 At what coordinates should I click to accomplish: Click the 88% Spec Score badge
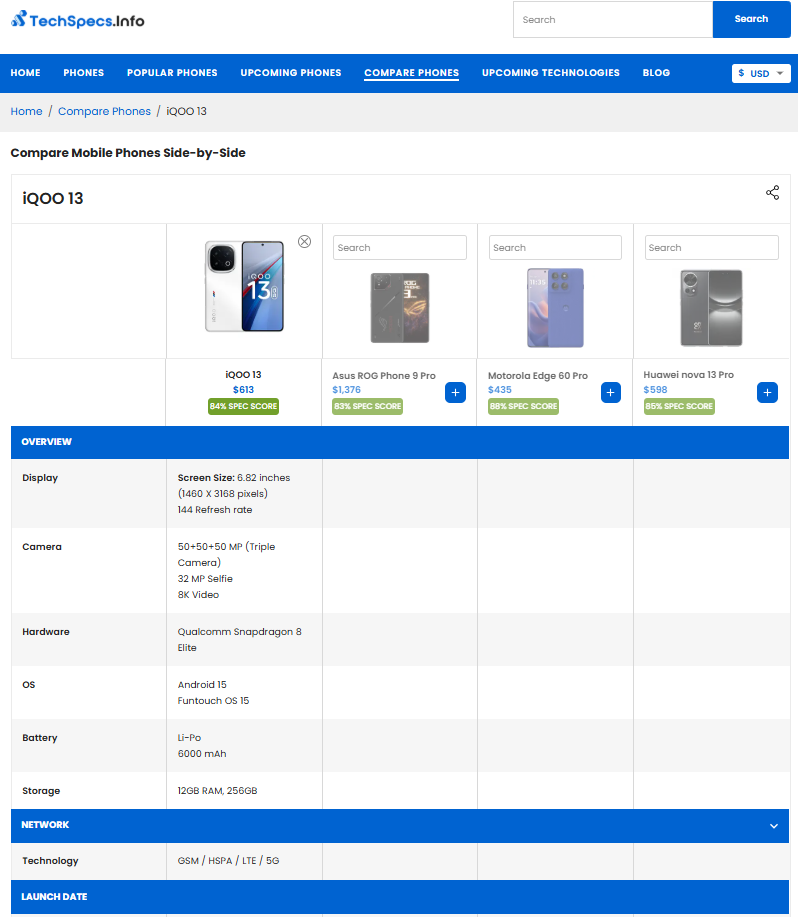click(523, 406)
